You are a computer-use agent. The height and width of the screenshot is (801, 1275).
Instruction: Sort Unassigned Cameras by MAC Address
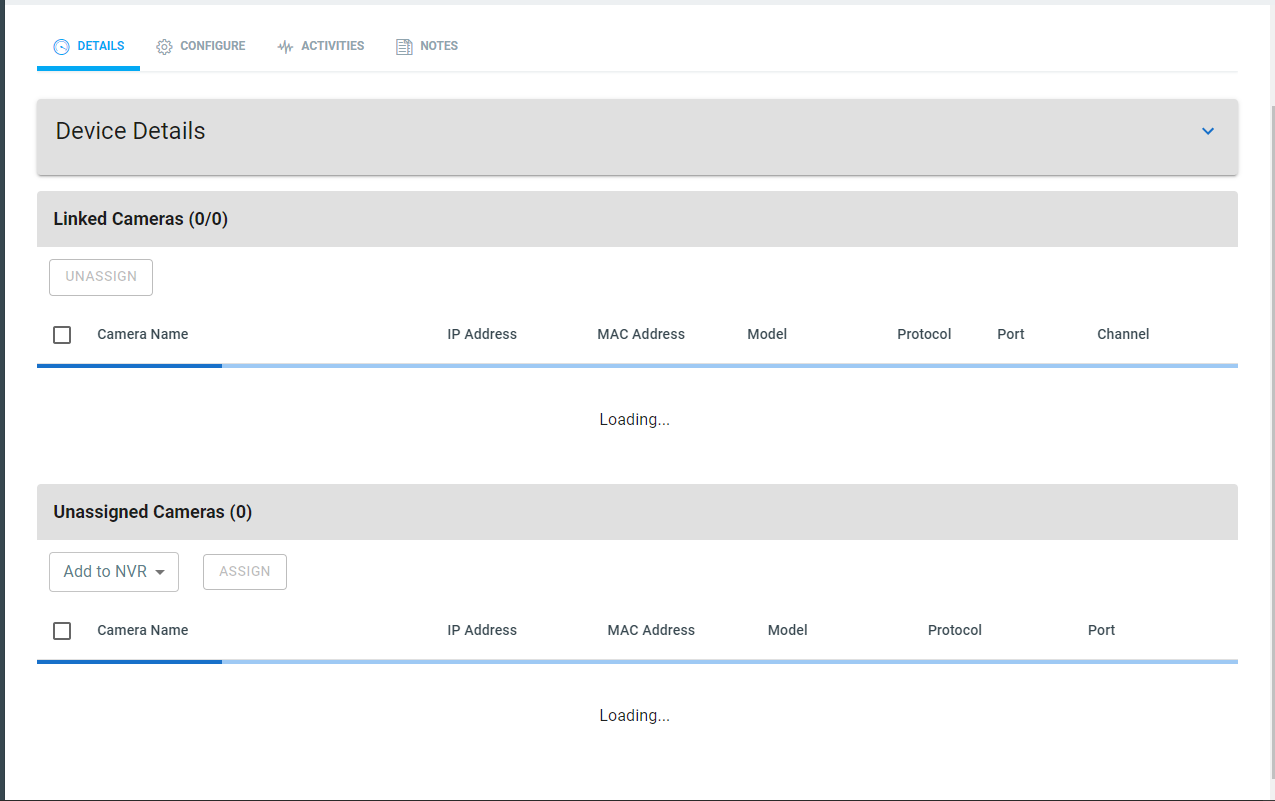(651, 630)
